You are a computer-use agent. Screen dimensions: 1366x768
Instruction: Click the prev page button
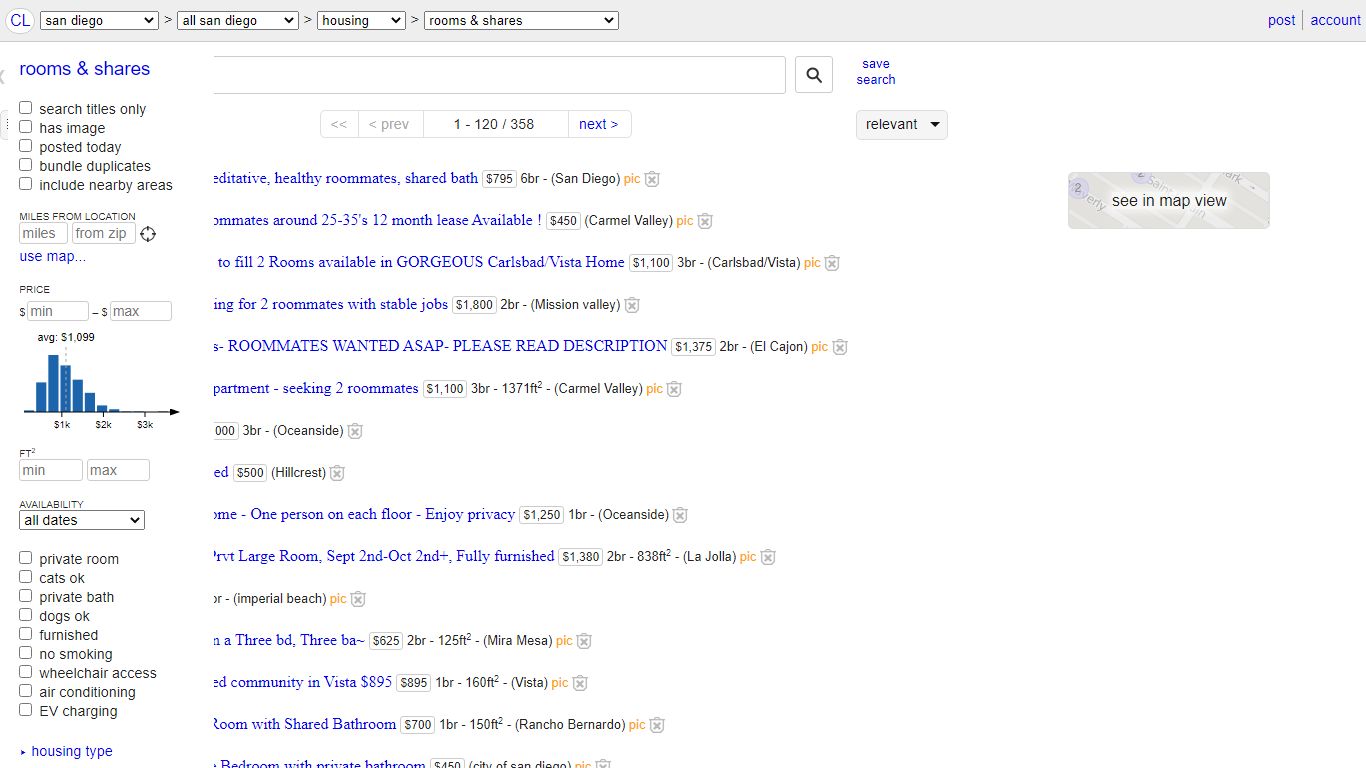pyautogui.click(x=389, y=124)
